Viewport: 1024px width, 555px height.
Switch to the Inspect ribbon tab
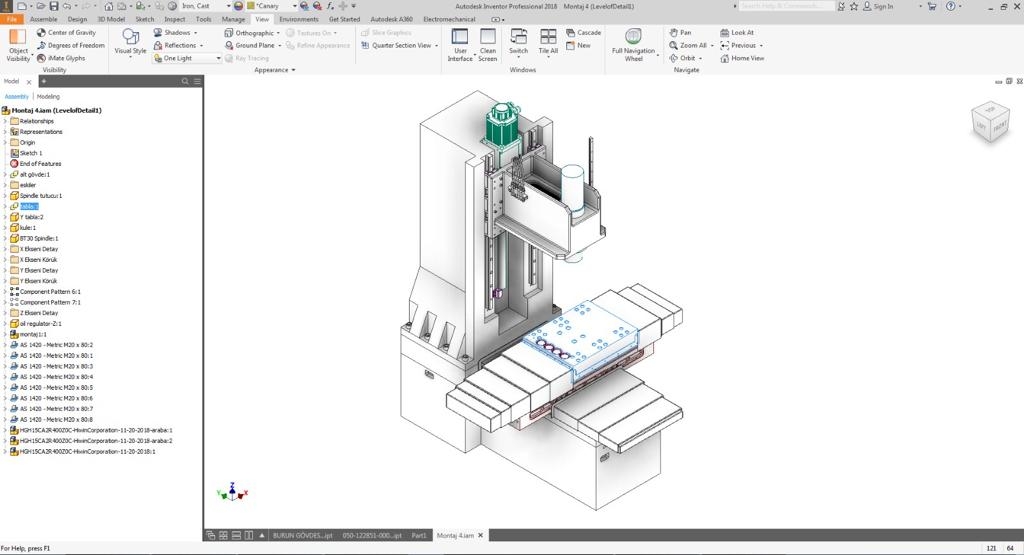click(x=174, y=19)
